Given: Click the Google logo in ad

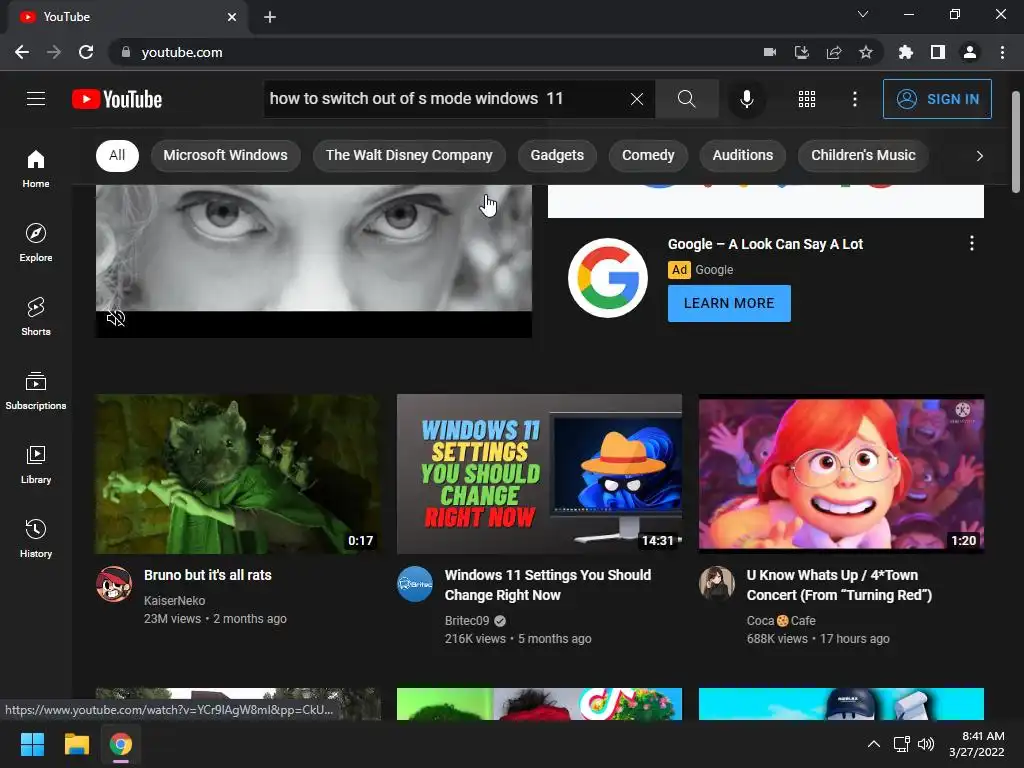Looking at the screenshot, I should [607, 278].
